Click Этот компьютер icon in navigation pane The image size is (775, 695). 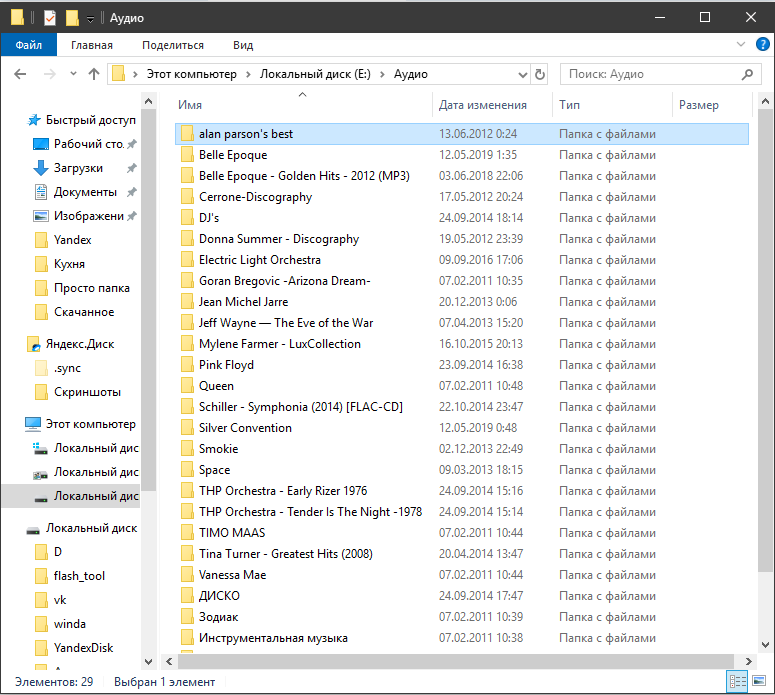[33, 424]
